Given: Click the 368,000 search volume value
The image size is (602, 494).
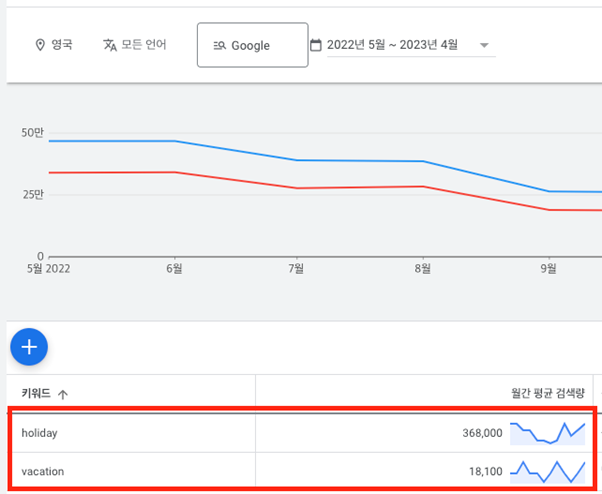Looking at the screenshot, I should click(x=482, y=433).
